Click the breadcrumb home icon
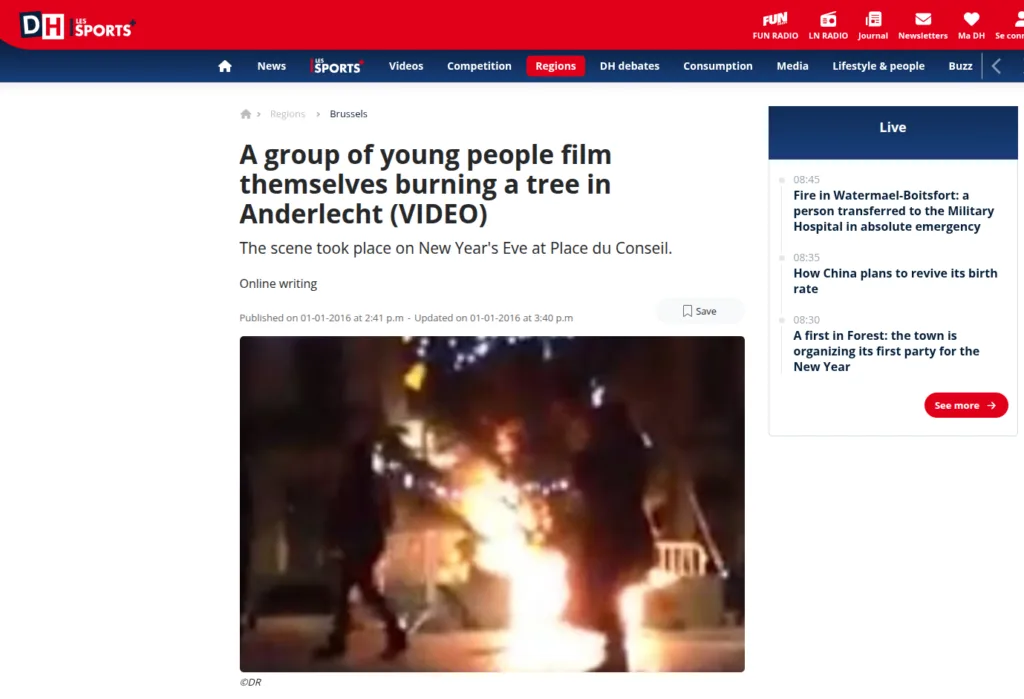This screenshot has height=699, width=1024. [x=246, y=114]
